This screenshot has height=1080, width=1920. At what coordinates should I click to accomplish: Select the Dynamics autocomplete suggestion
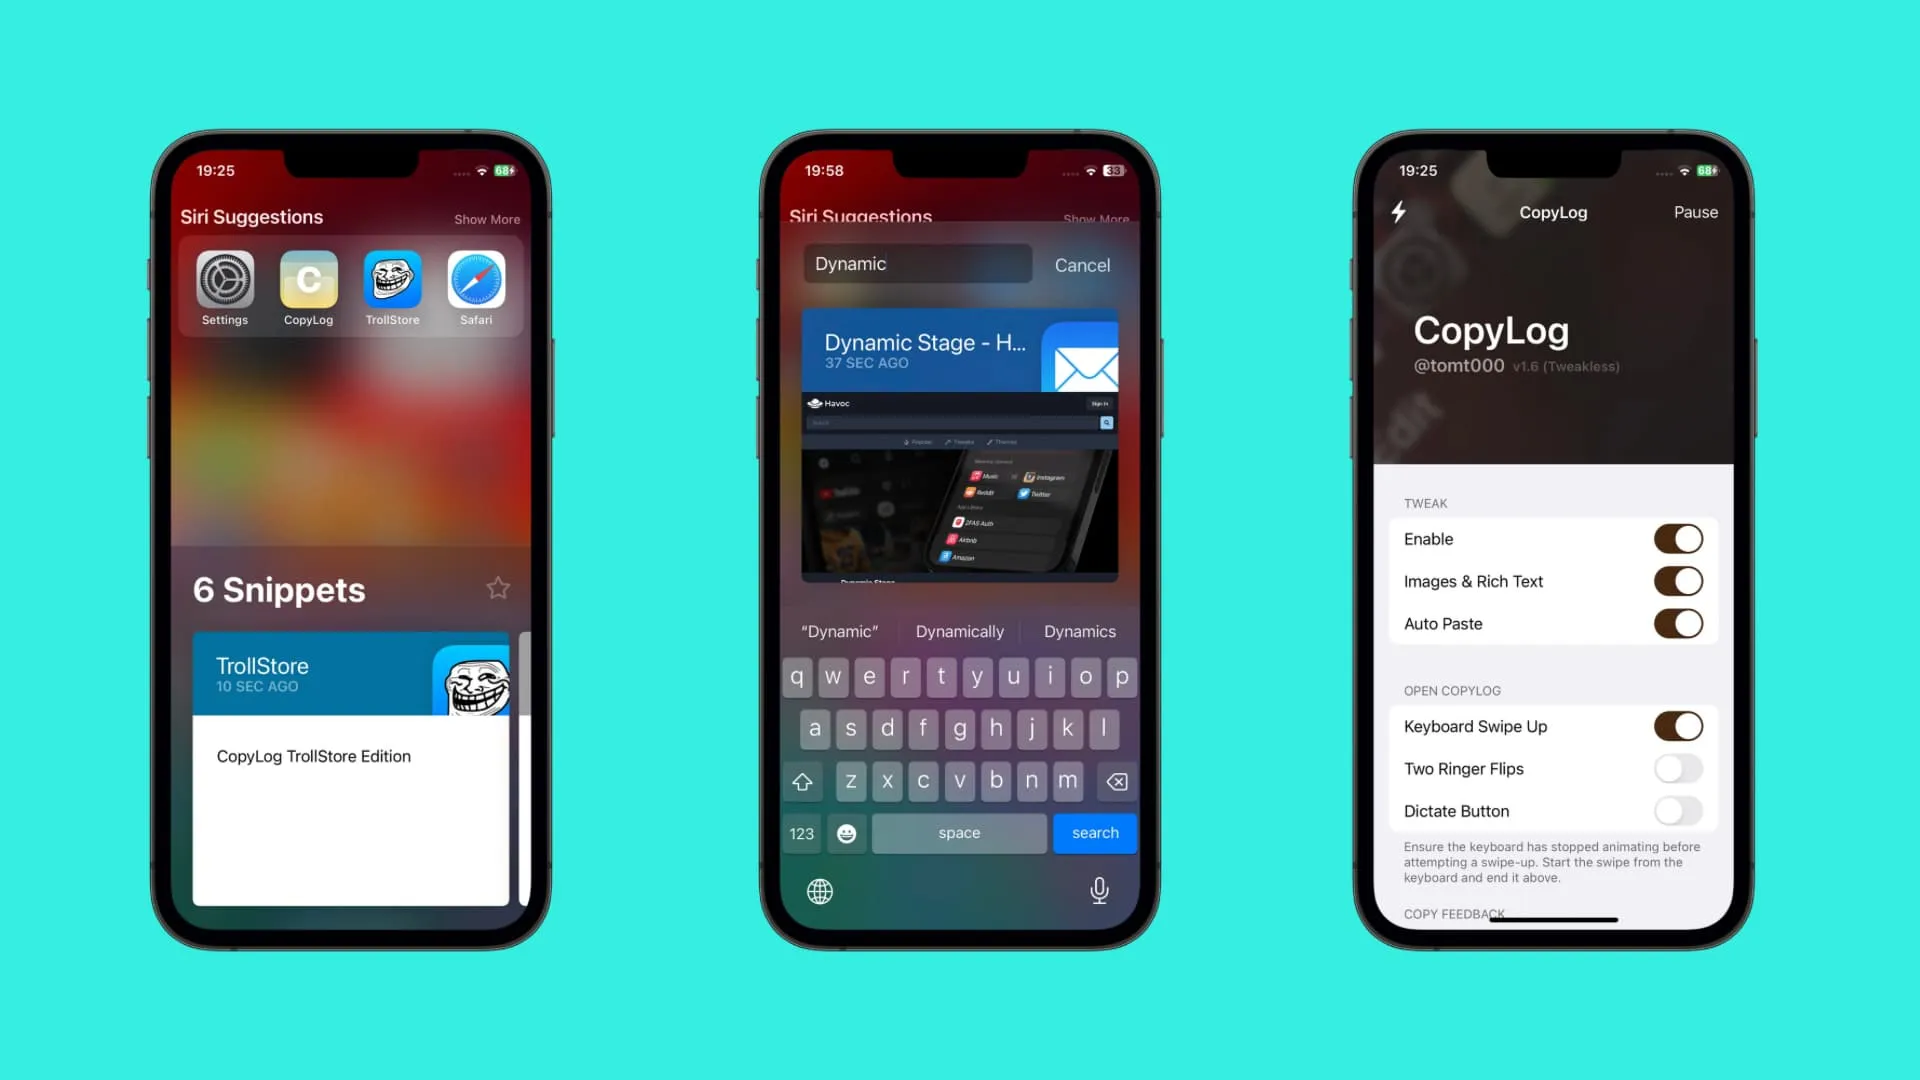click(x=1081, y=630)
